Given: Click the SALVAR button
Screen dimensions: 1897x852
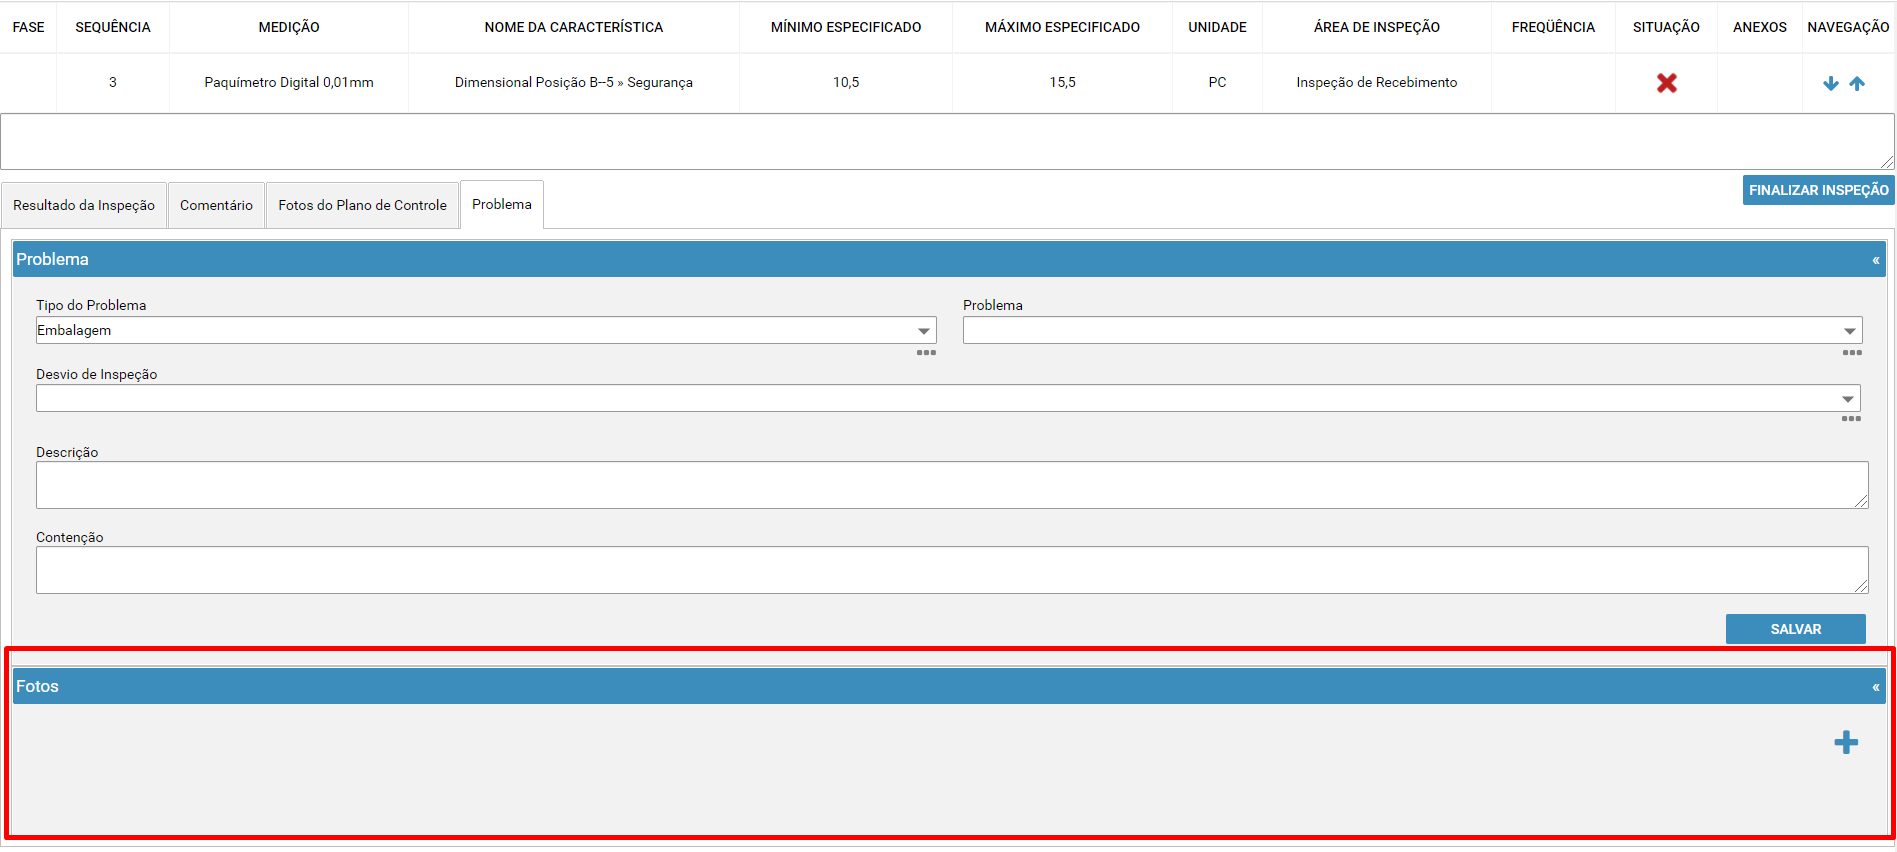Looking at the screenshot, I should tap(1795, 629).
